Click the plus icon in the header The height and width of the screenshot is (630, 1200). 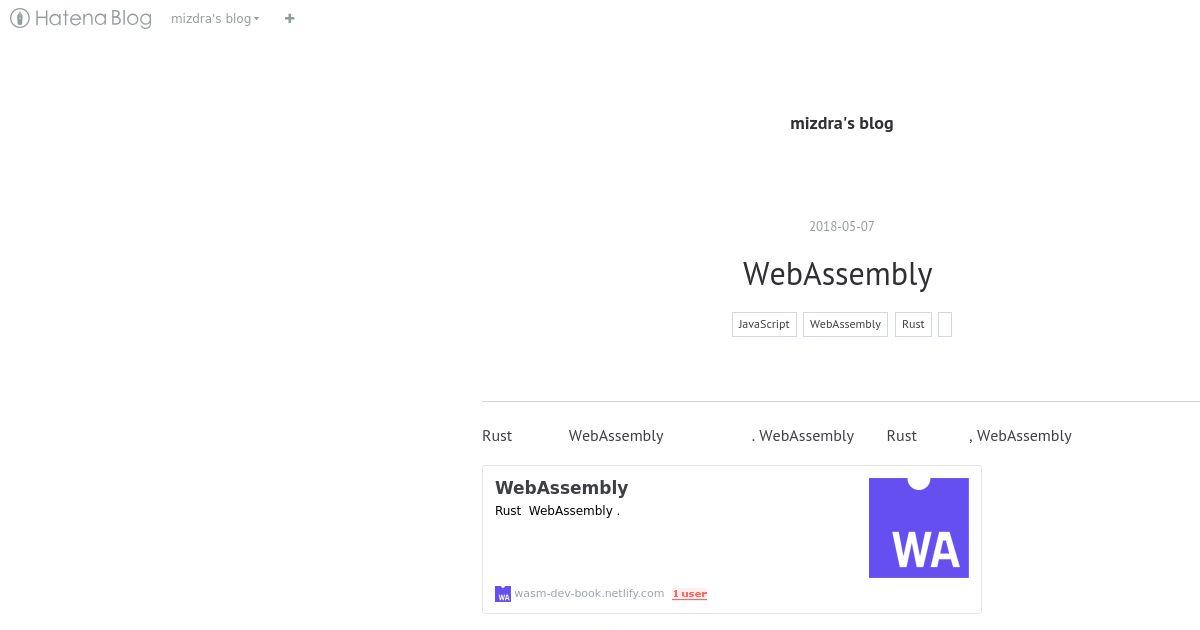coord(290,18)
